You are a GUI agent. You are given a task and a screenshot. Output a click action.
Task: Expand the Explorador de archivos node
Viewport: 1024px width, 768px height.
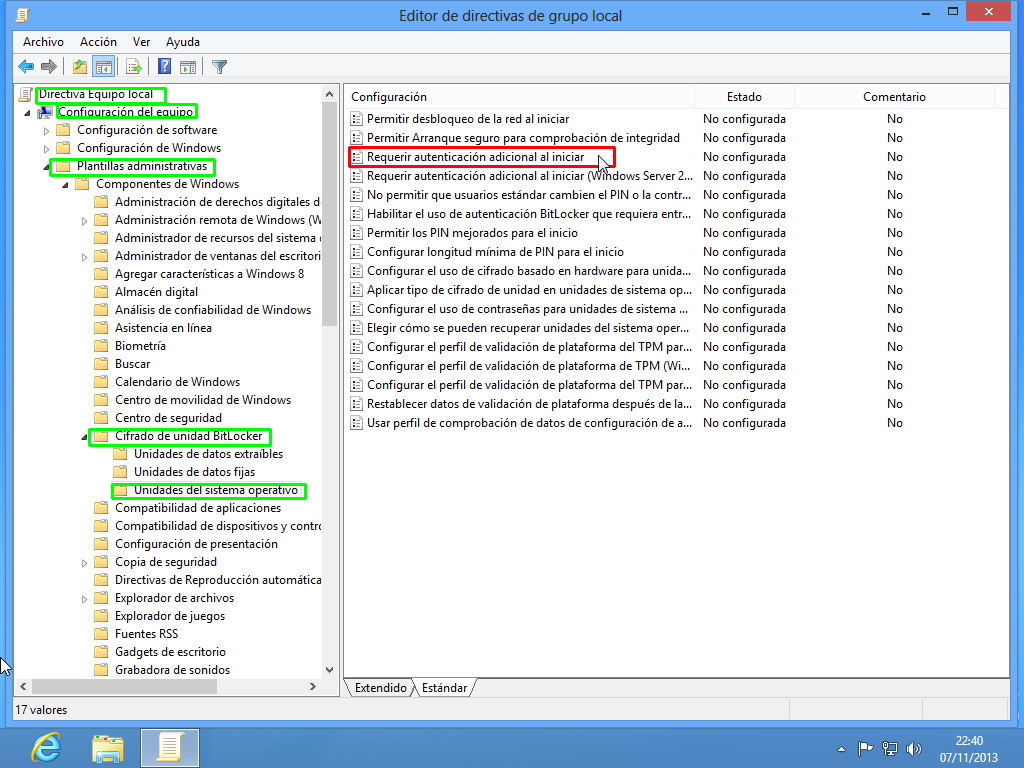[x=83, y=597]
